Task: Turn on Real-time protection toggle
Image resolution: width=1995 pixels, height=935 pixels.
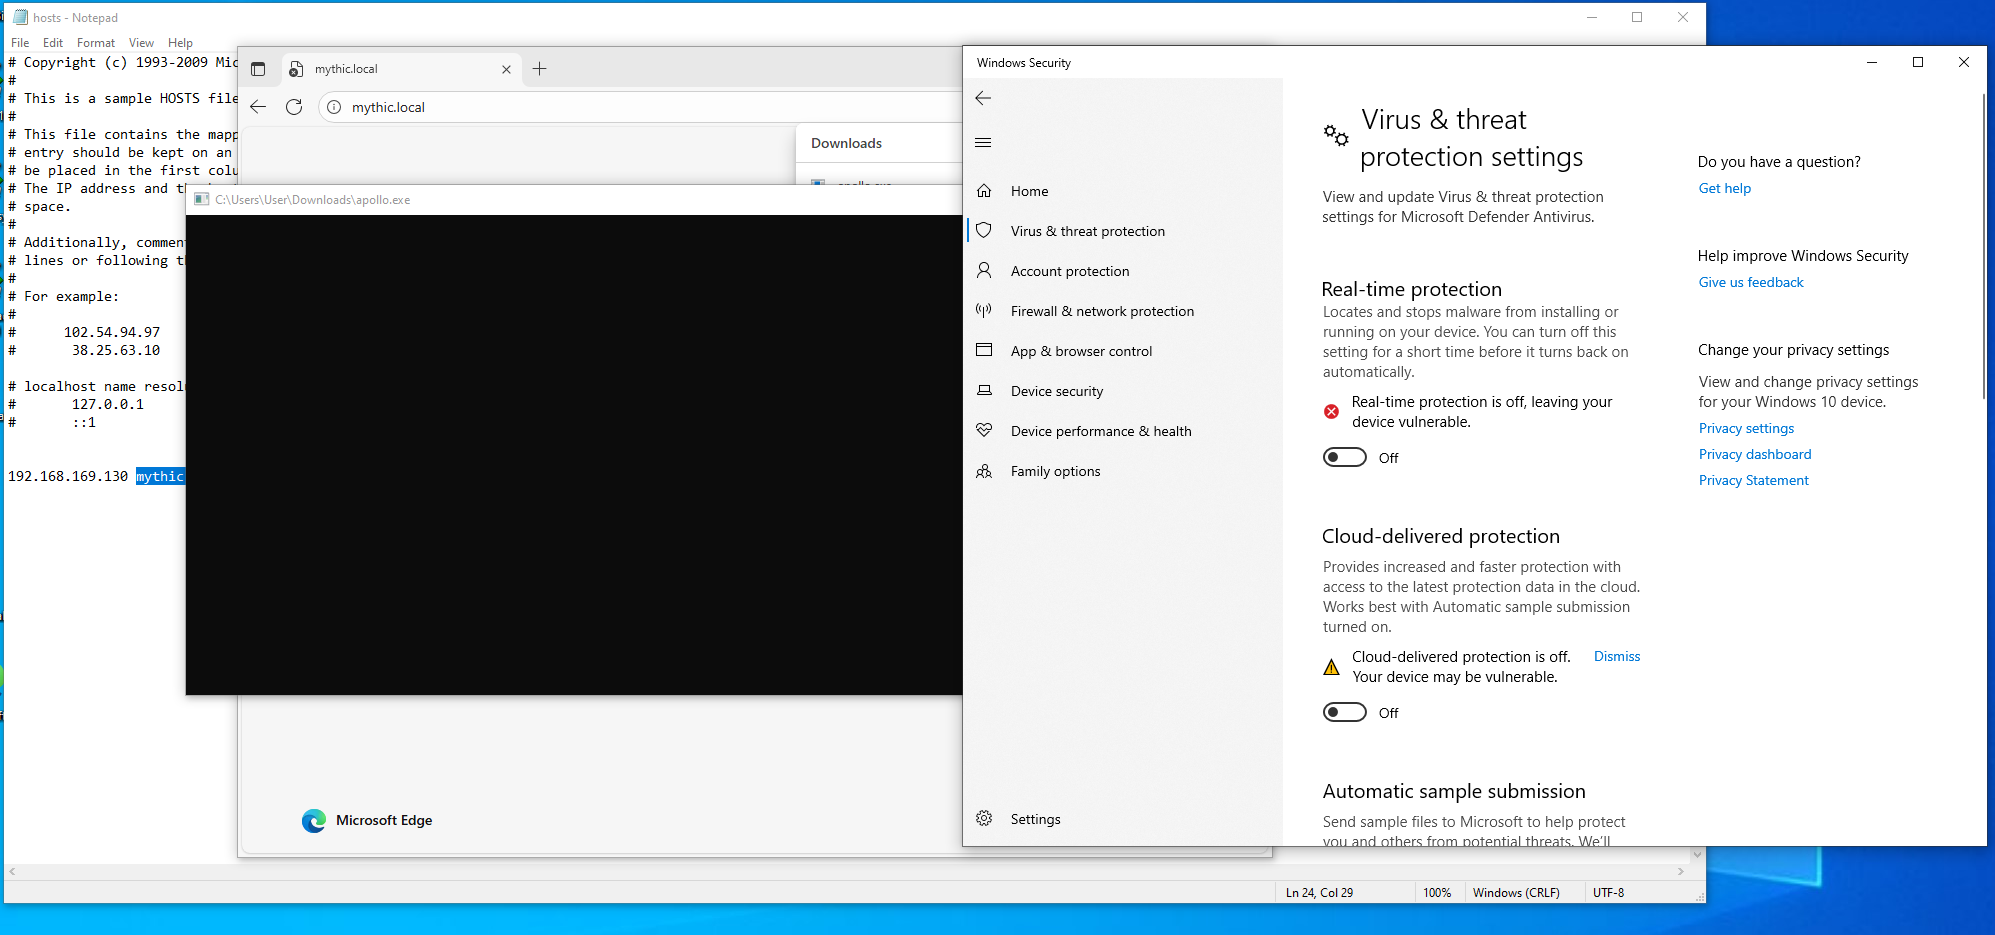Action: pyautogui.click(x=1344, y=457)
